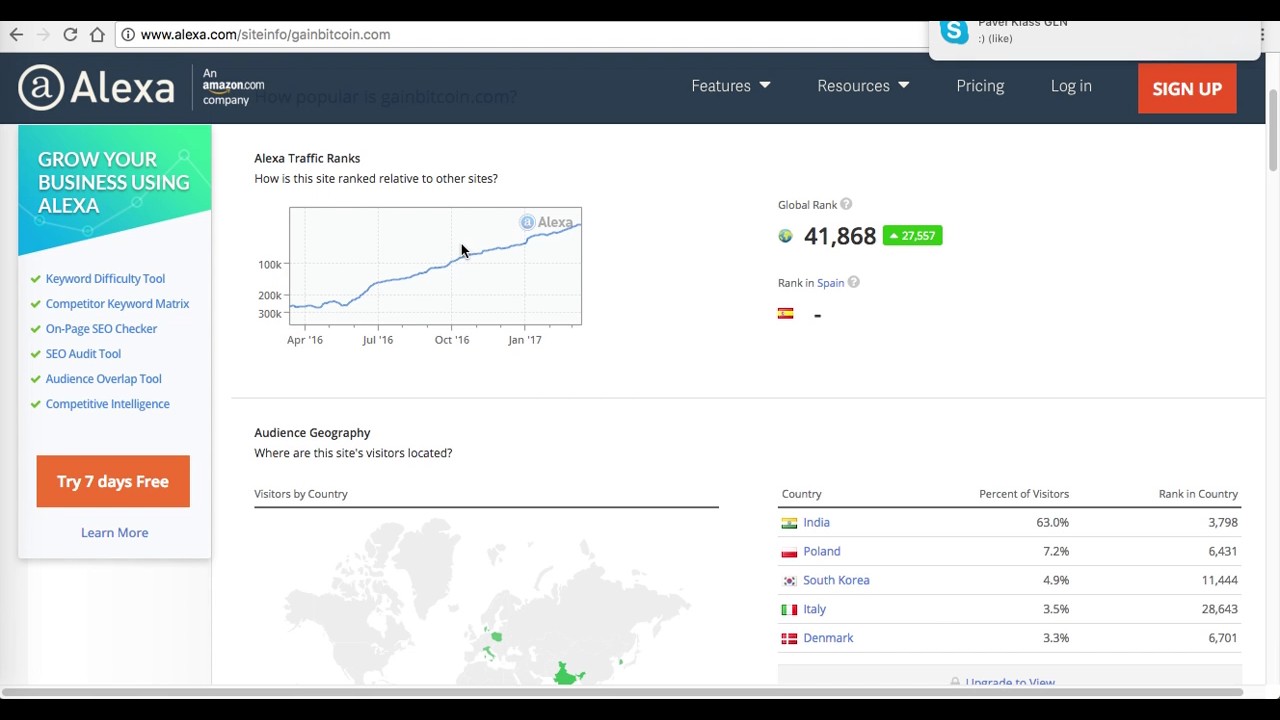Open the Pricing page

[x=980, y=86]
